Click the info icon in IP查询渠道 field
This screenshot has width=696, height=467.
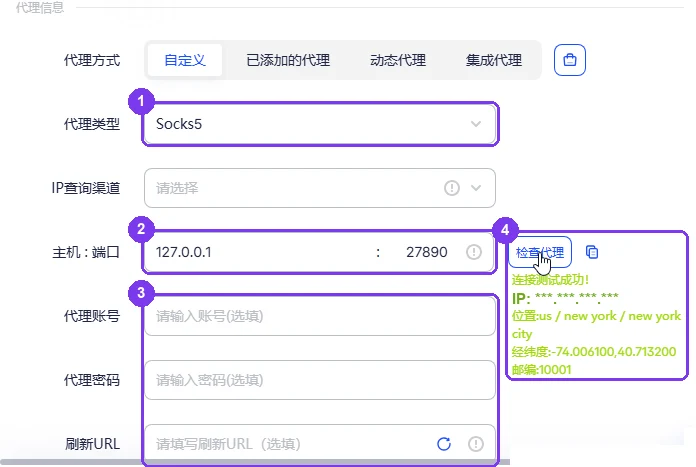(x=451, y=188)
